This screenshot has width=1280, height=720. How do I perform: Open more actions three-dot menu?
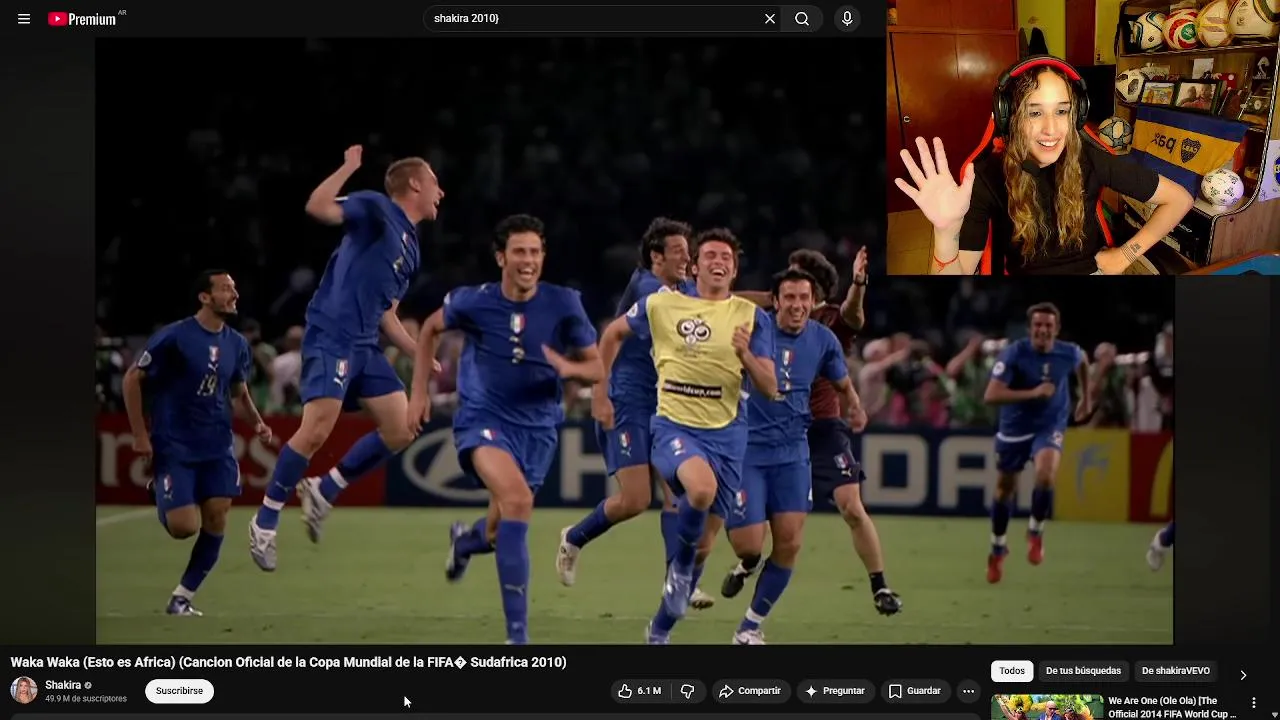[968, 691]
